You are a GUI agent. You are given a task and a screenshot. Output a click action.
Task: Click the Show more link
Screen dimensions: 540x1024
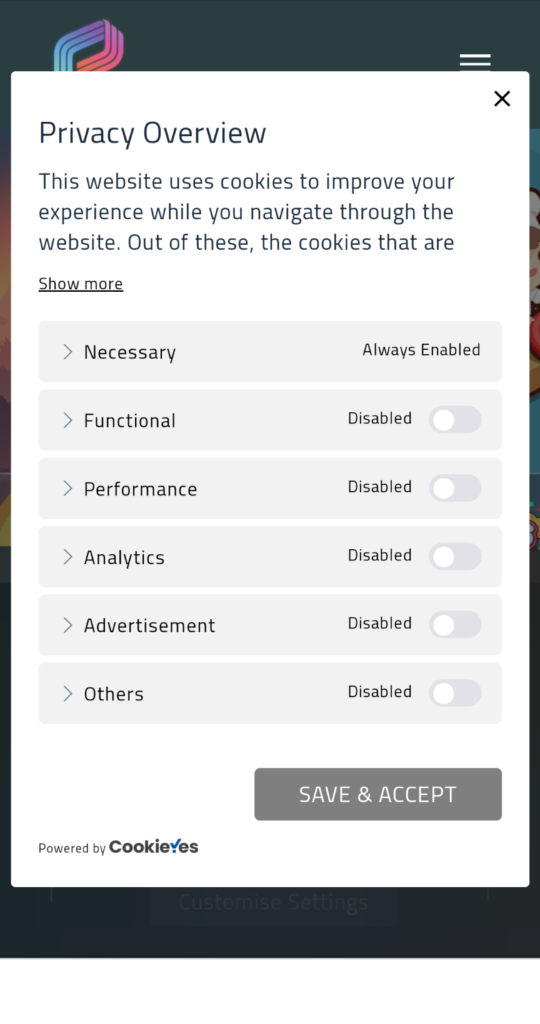(x=80, y=283)
